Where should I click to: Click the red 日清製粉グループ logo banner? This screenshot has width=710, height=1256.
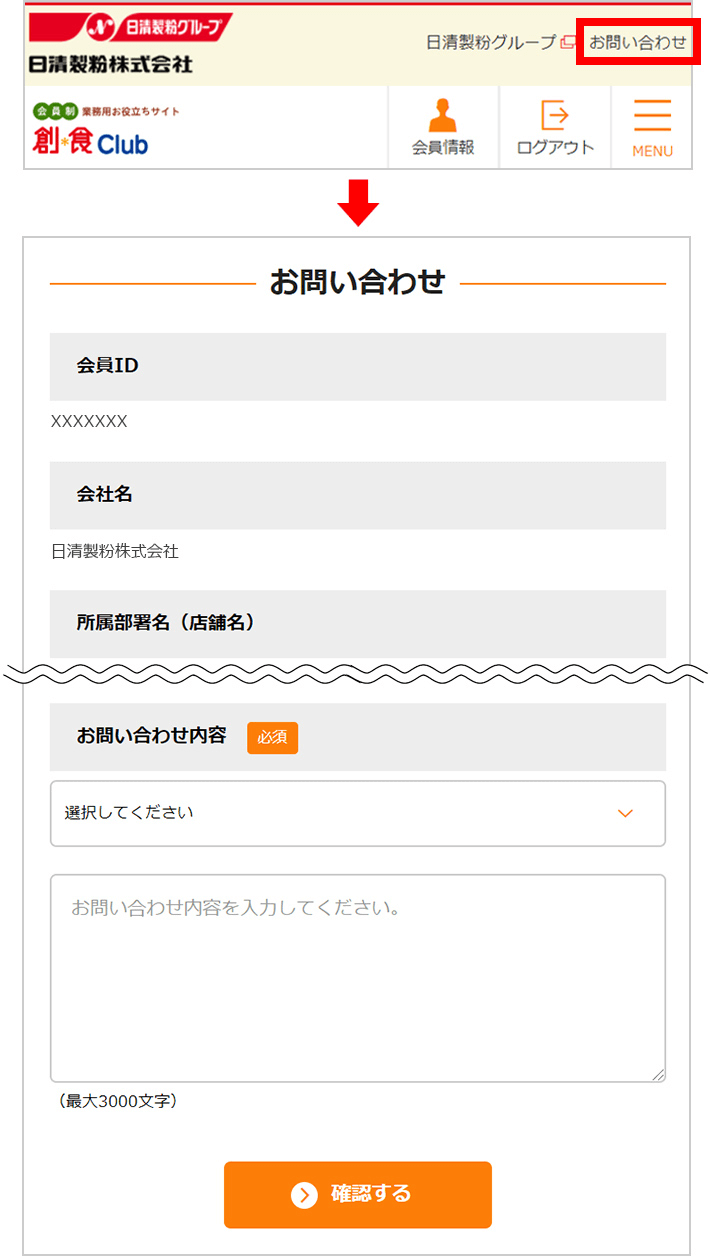[130, 28]
